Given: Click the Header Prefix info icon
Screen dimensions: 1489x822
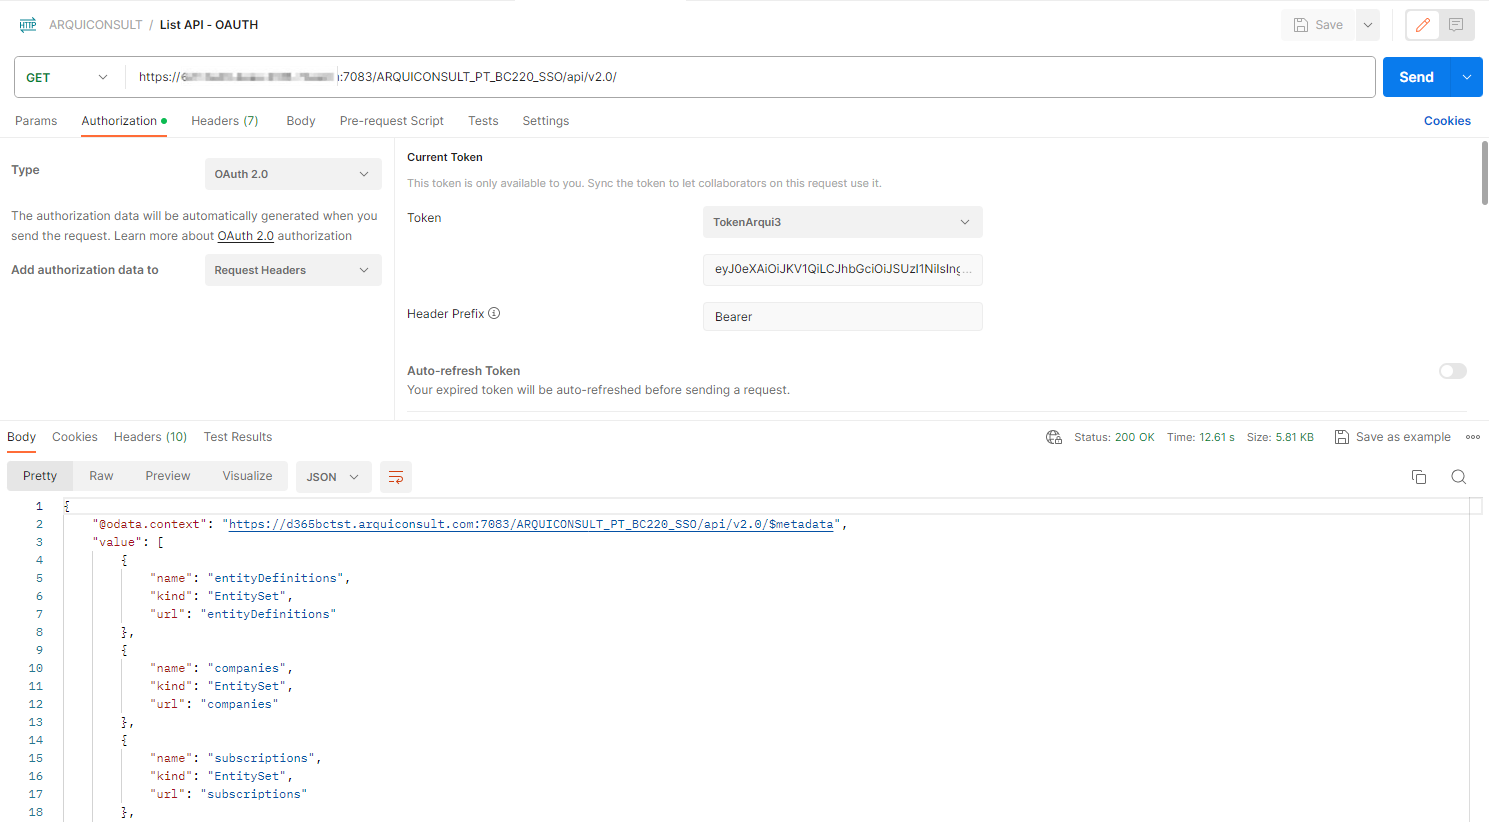Looking at the screenshot, I should [x=494, y=314].
